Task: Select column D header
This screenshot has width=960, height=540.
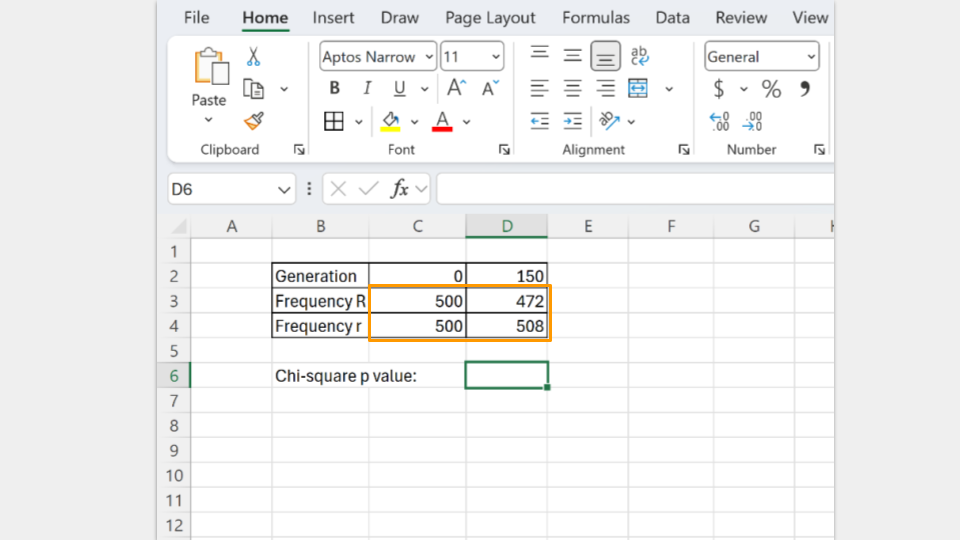Action: tap(506, 226)
